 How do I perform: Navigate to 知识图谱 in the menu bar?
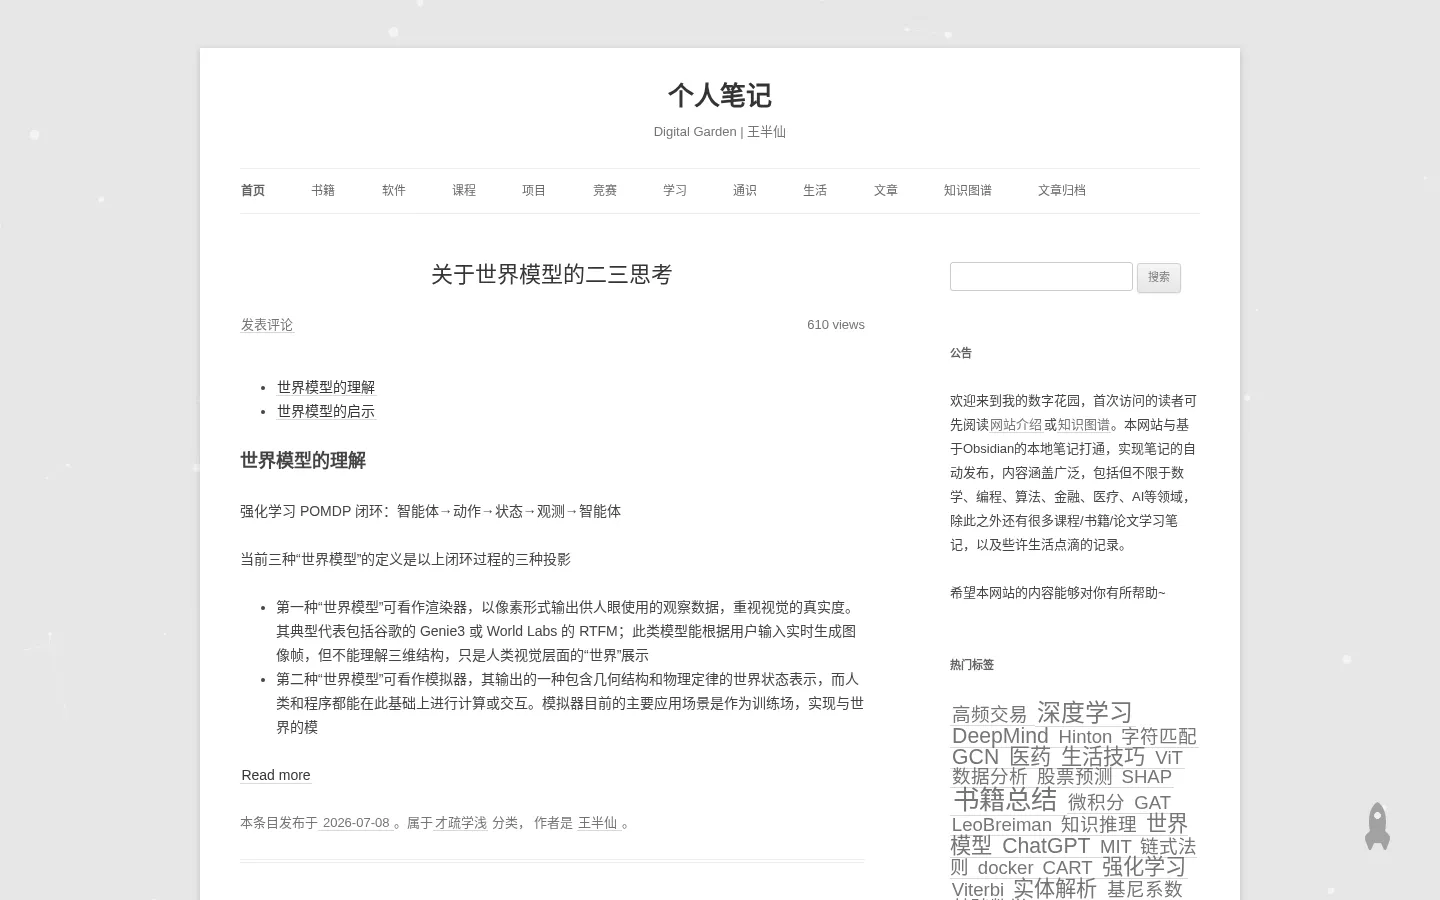968,190
